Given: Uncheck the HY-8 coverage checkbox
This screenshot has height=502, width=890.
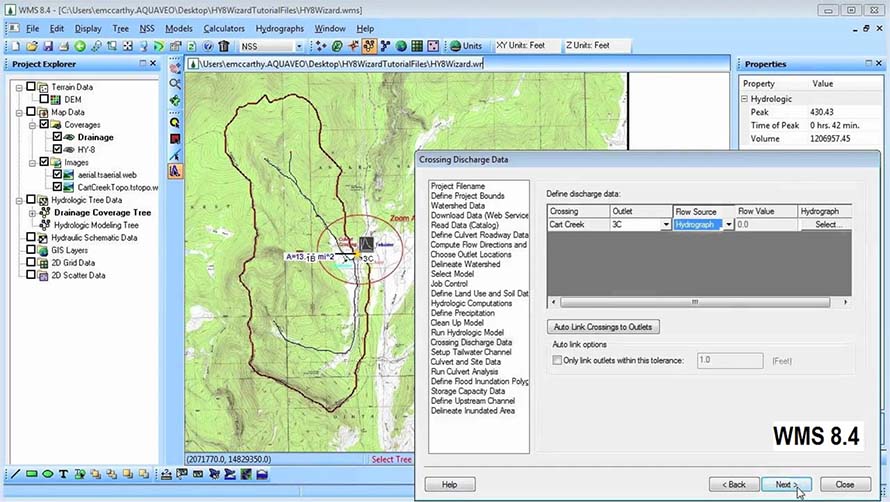Looking at the screenshot, I should [57, 149].
